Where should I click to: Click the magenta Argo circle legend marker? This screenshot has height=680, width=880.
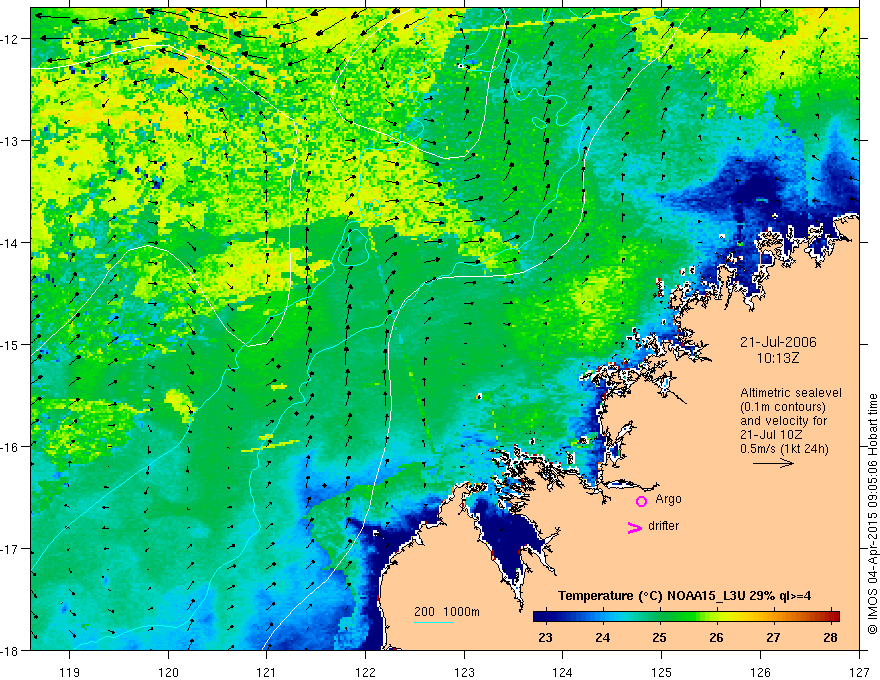pyautogui.click(x=641, y=501)
